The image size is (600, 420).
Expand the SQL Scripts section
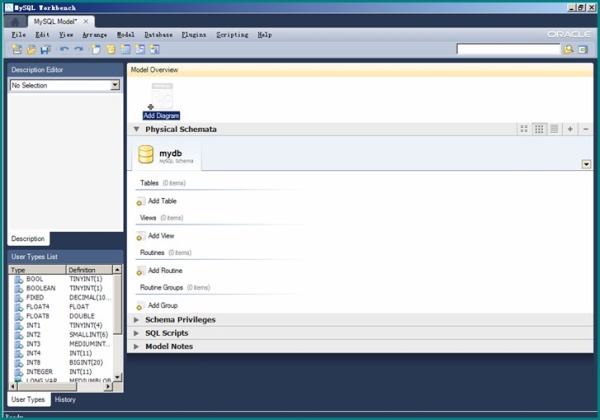pos(136,333)
